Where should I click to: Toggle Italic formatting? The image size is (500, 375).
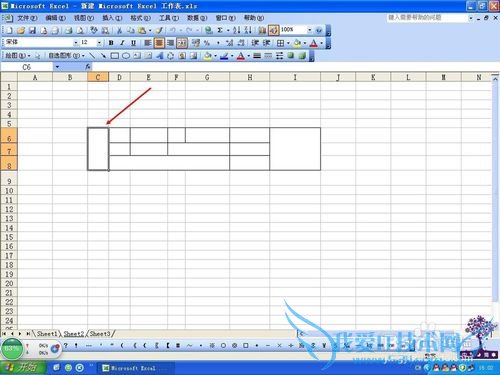point(122,43)
